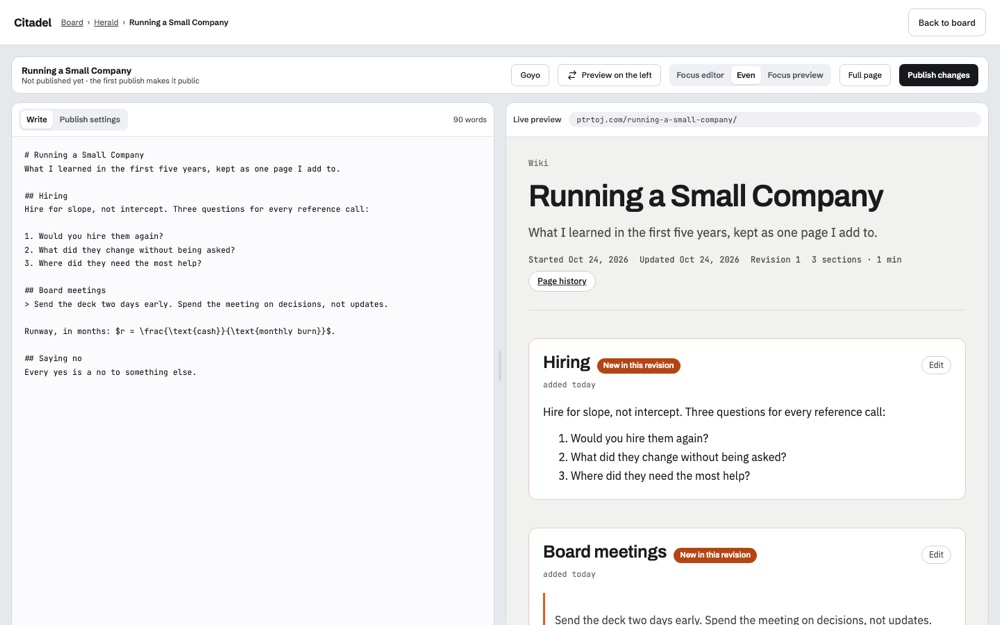The width and height of the screenshot is (1000, 625).
Task: Click the pane divider handle between editor and preview
Action: pos(499,366)
